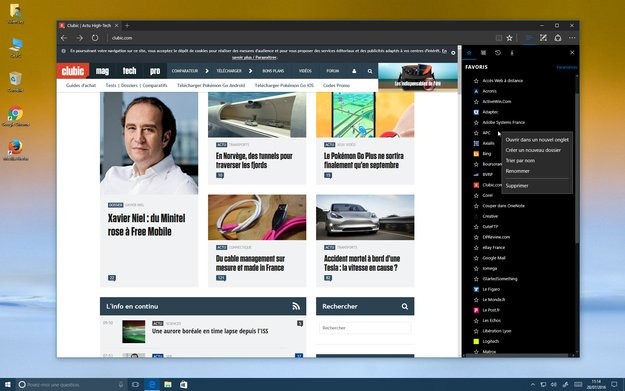Open the Windows Start menu
This screenshot has height=391, width=625.
click(8, 385)
